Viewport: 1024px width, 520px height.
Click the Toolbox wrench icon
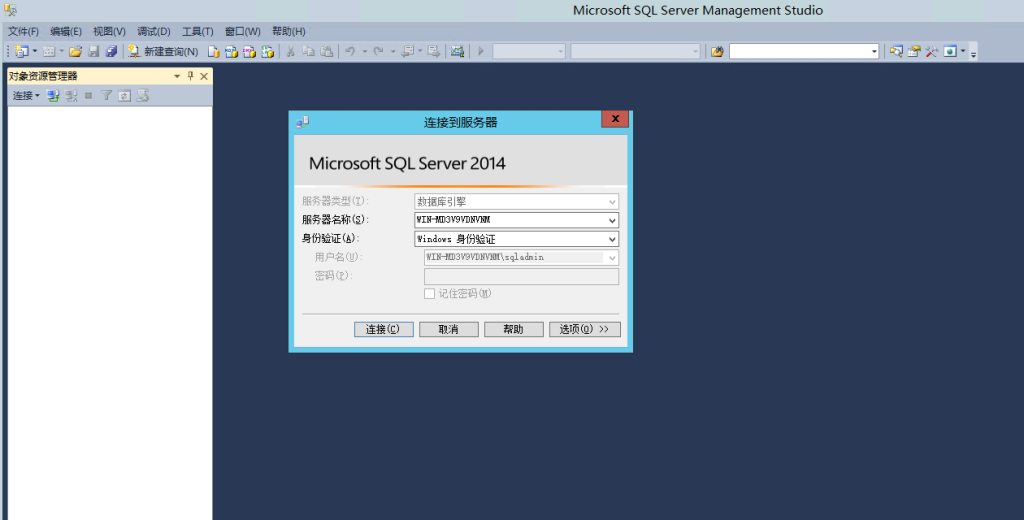pos(931,51)
